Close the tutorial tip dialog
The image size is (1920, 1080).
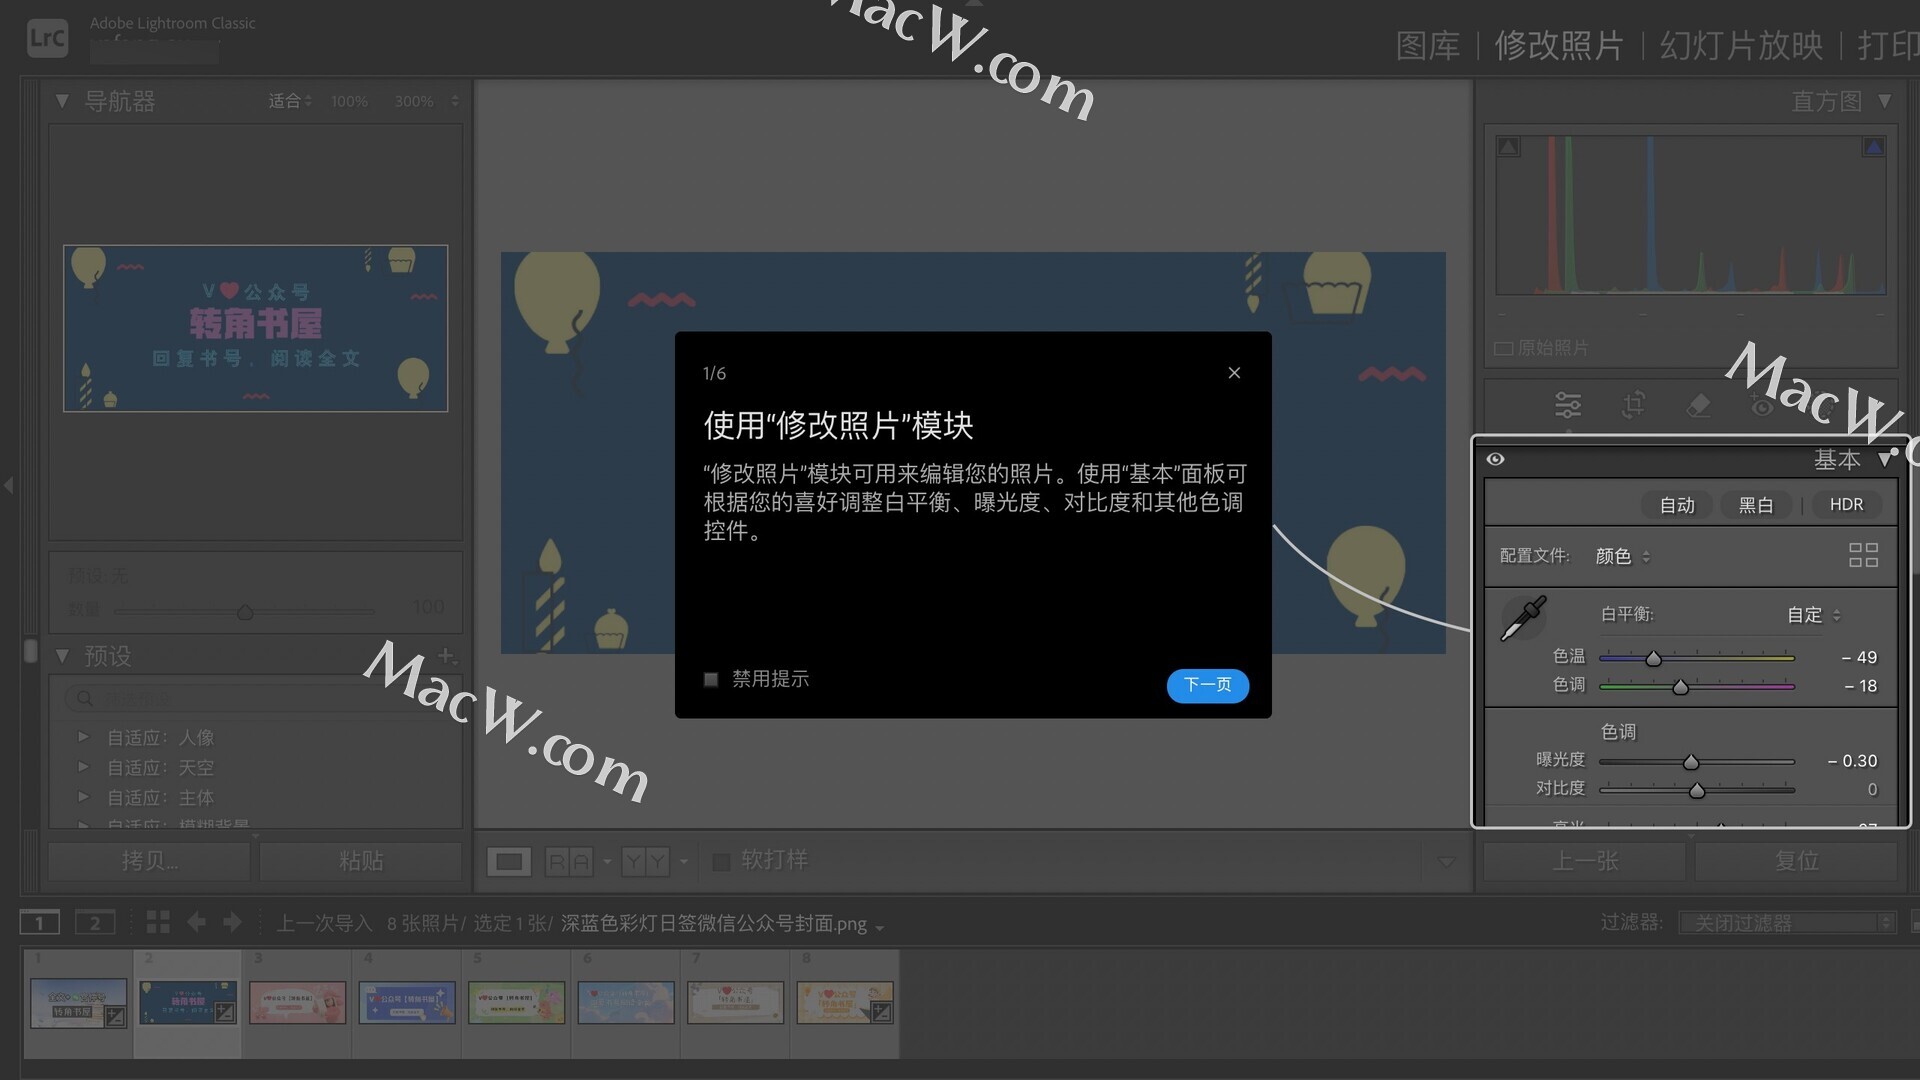pos(1234,373)
